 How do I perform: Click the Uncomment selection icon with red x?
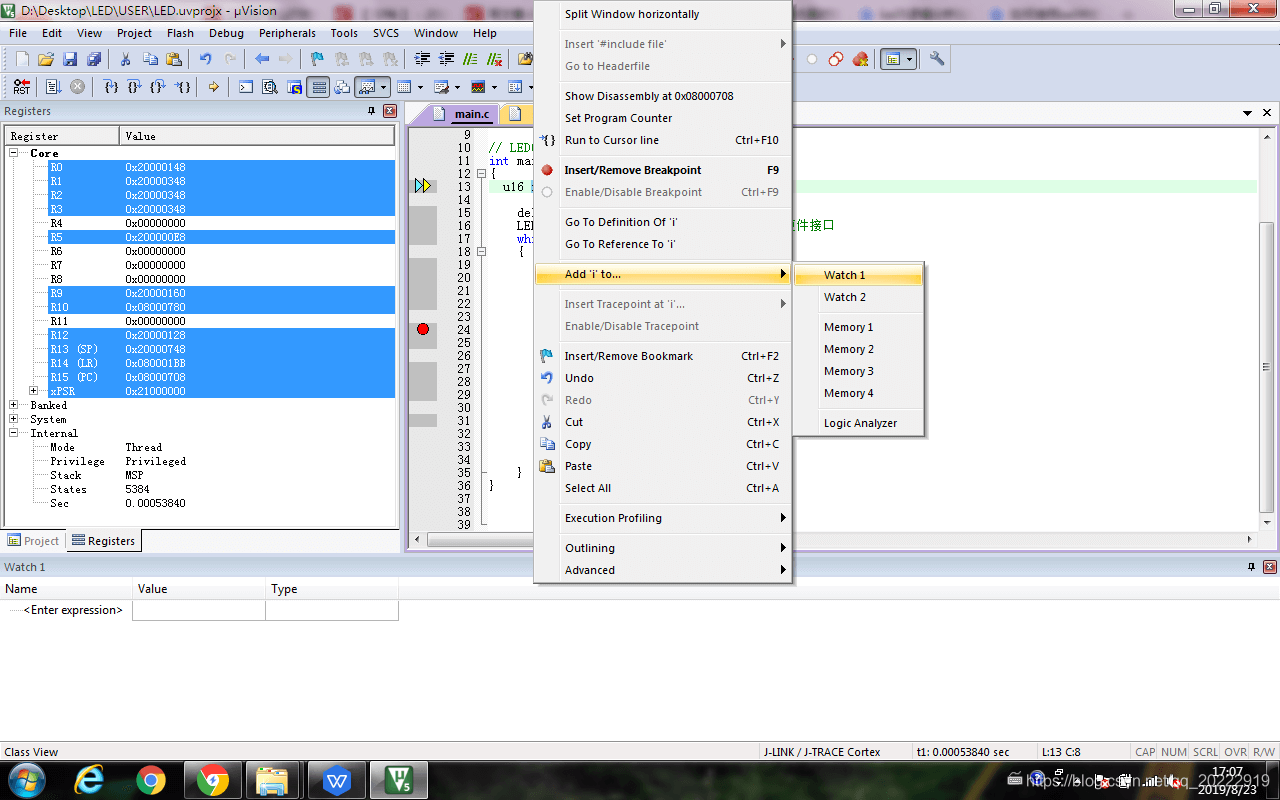click(x=493, y=59)
